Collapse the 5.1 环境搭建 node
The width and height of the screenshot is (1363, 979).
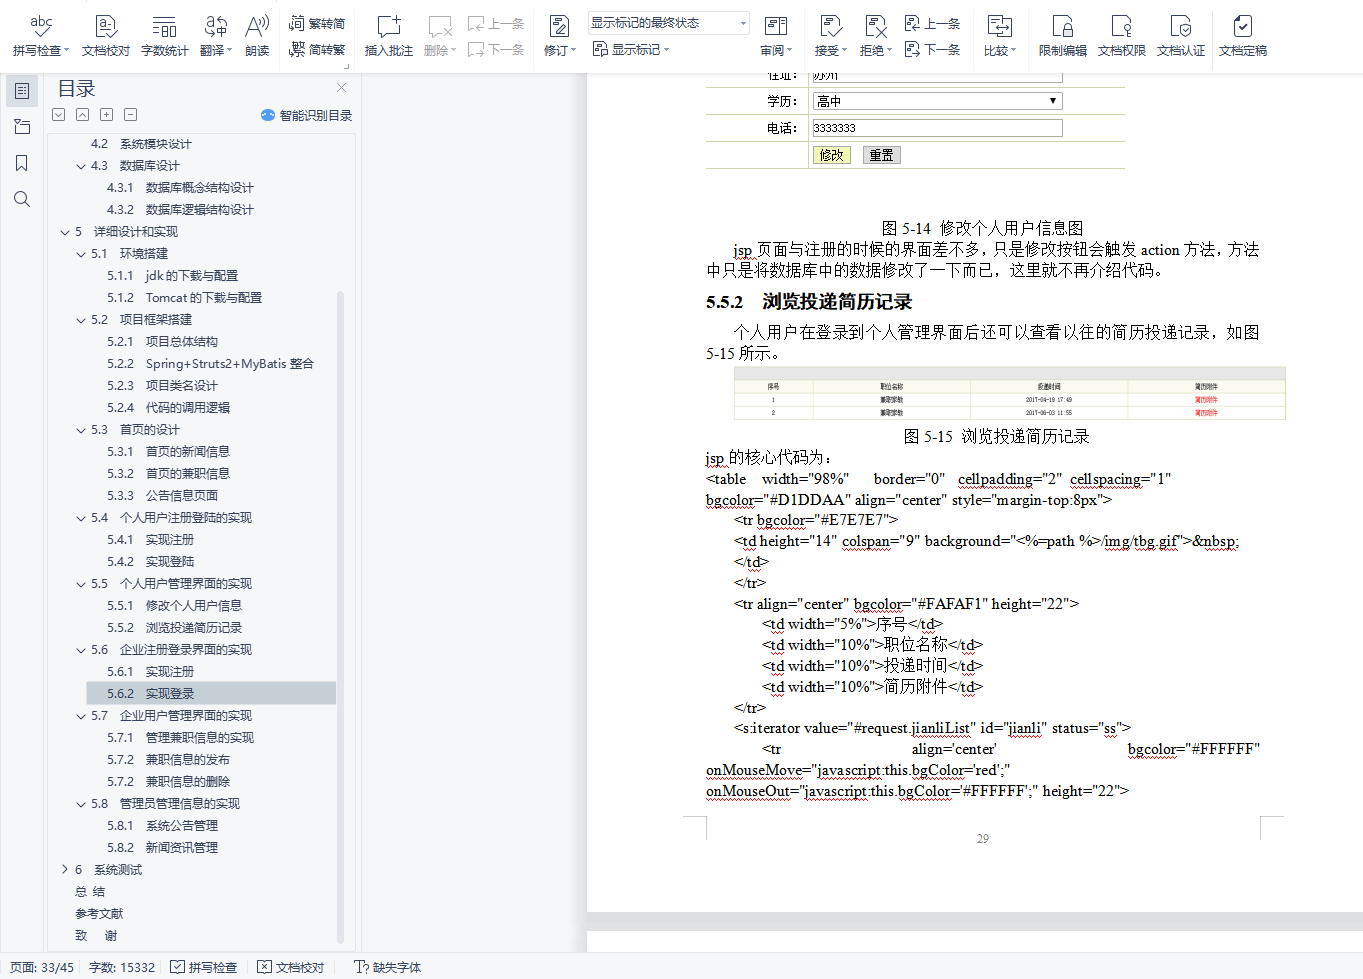click(81, 254)
